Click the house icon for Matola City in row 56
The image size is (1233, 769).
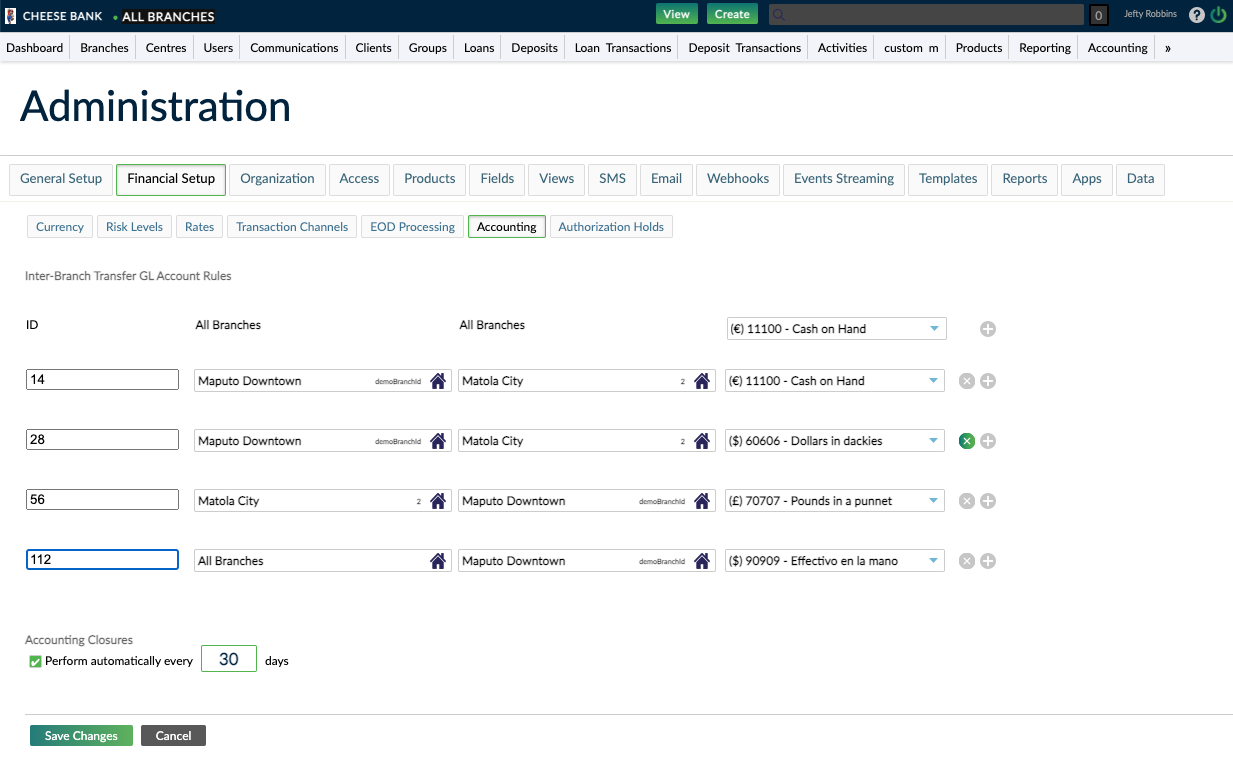[437, 500]
